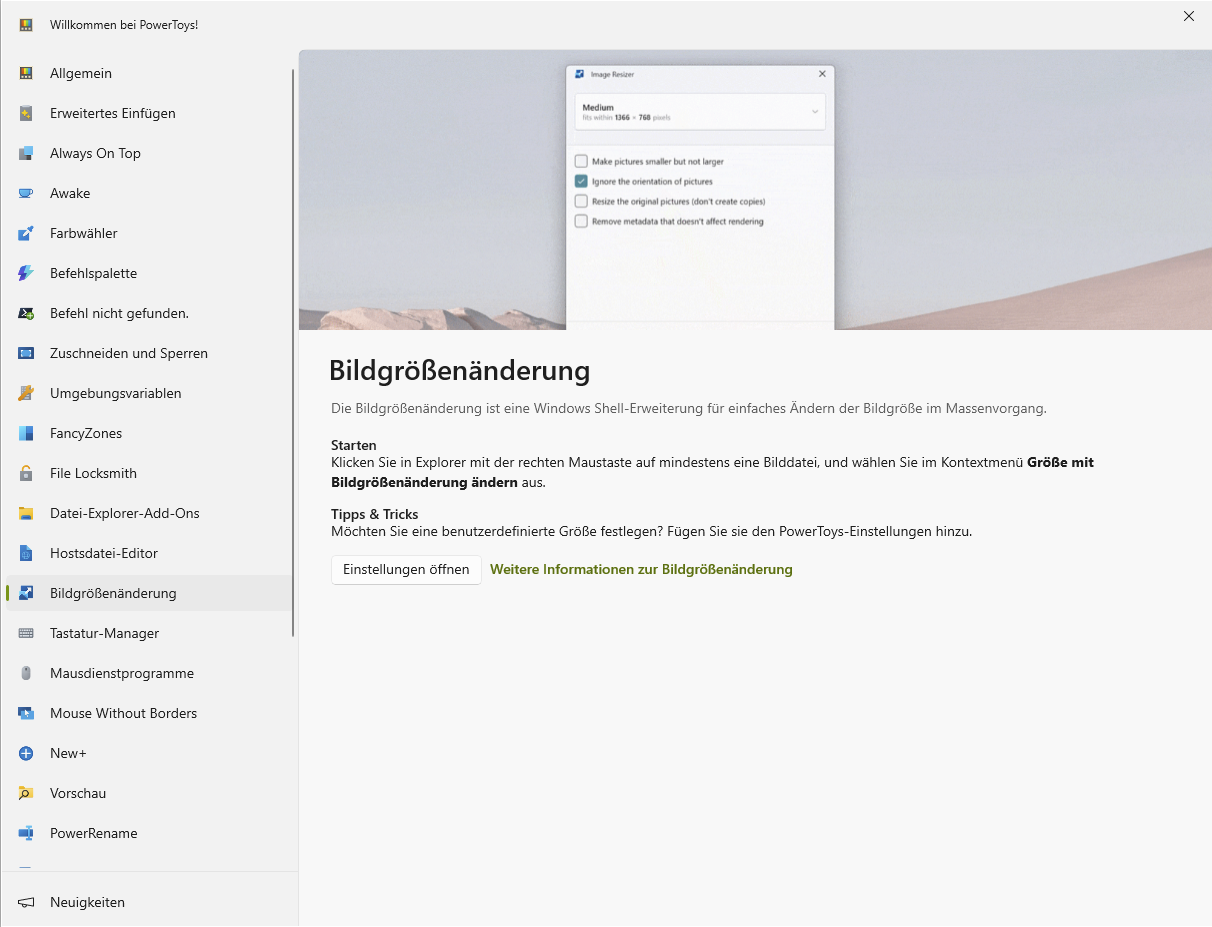Screen dimensions: 1212x927
Task: Click the File Locksmith padlock icon
Action: [x=26, y=473]
